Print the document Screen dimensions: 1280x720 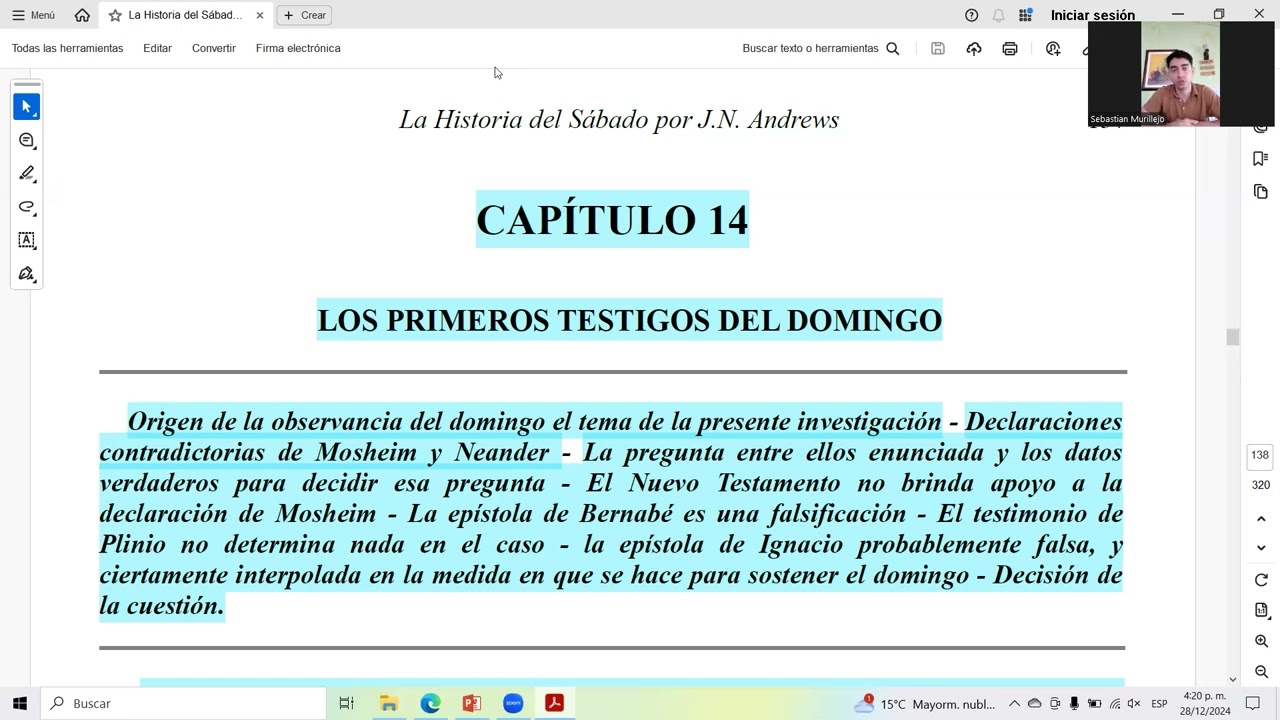click(1010, 48)
